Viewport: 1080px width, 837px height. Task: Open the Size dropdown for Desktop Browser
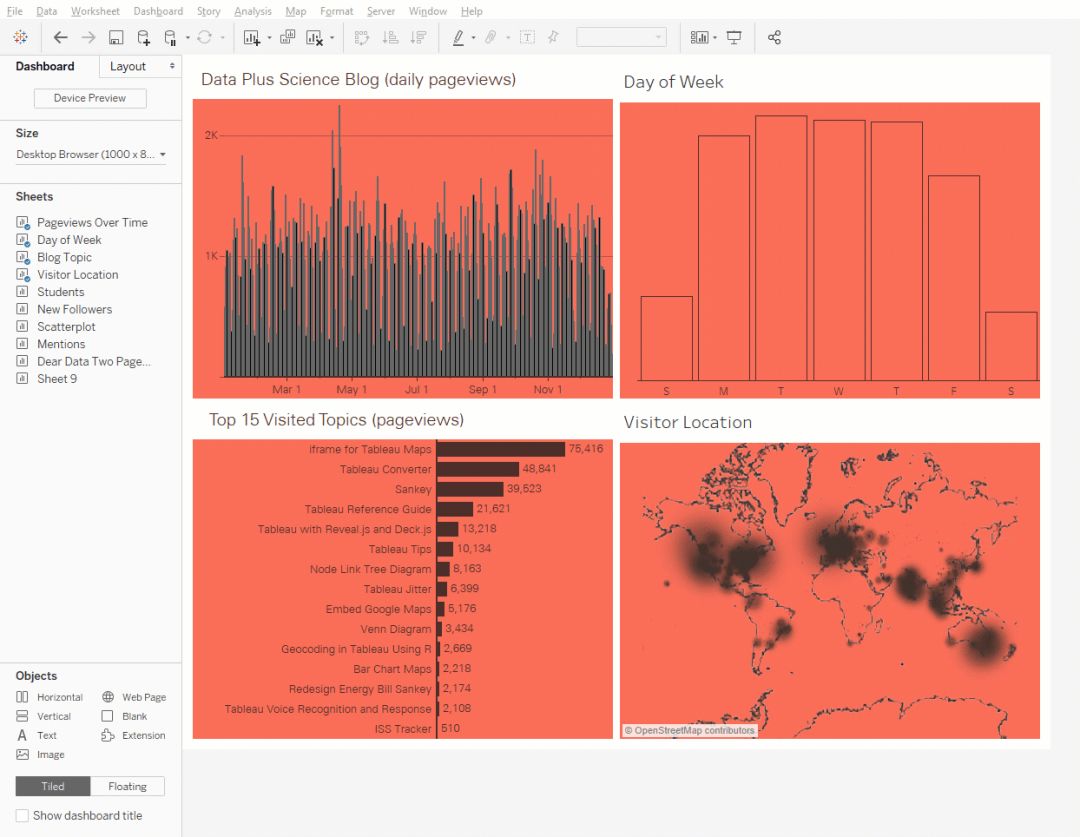tap(163, 155)
